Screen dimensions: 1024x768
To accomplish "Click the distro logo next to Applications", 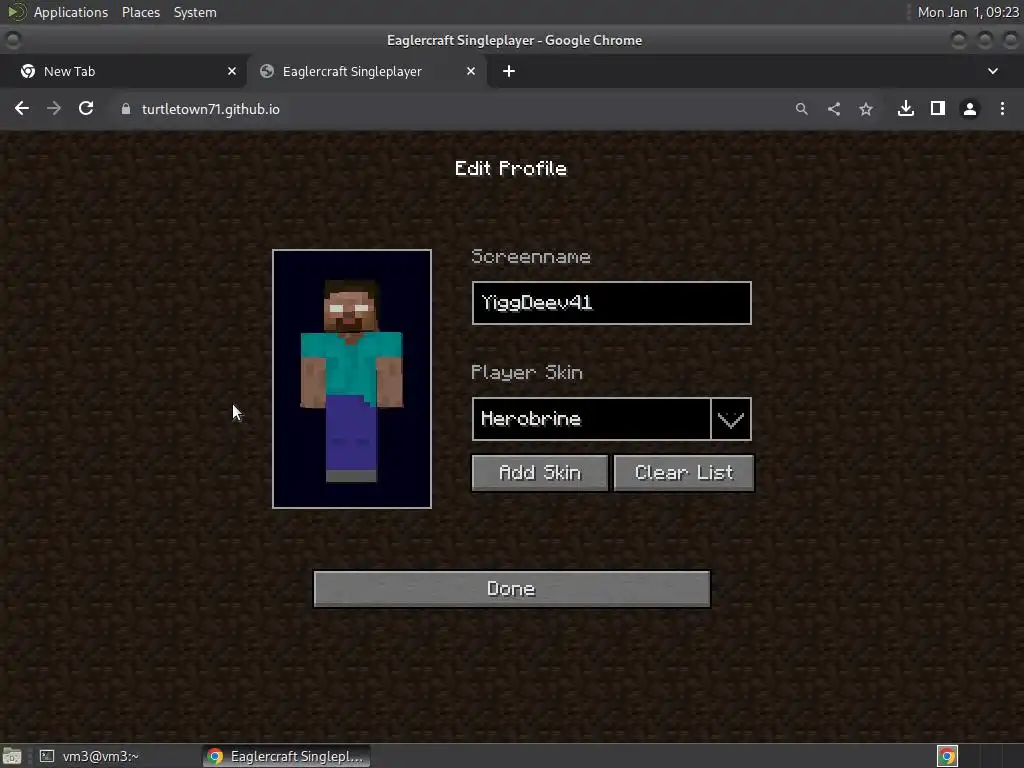I will tap(16, 12).
